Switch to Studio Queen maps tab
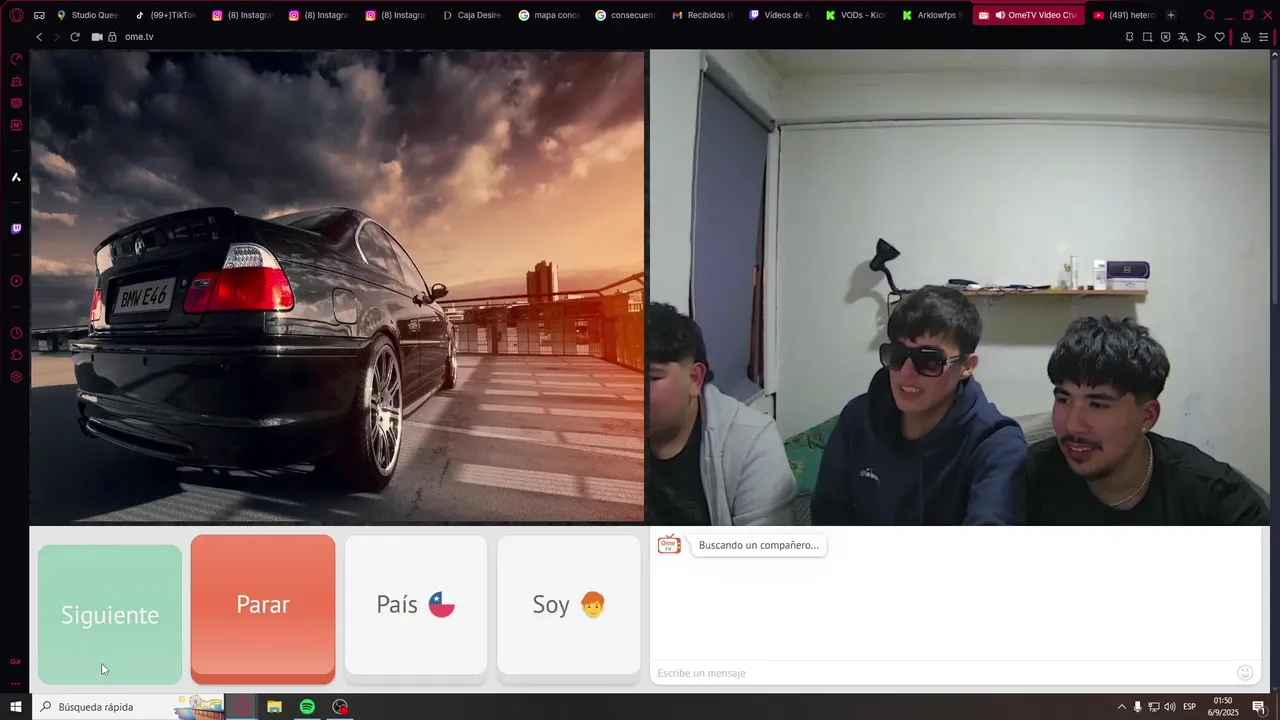The height and width of the screenshot is (720, 1280). point(88,15)
